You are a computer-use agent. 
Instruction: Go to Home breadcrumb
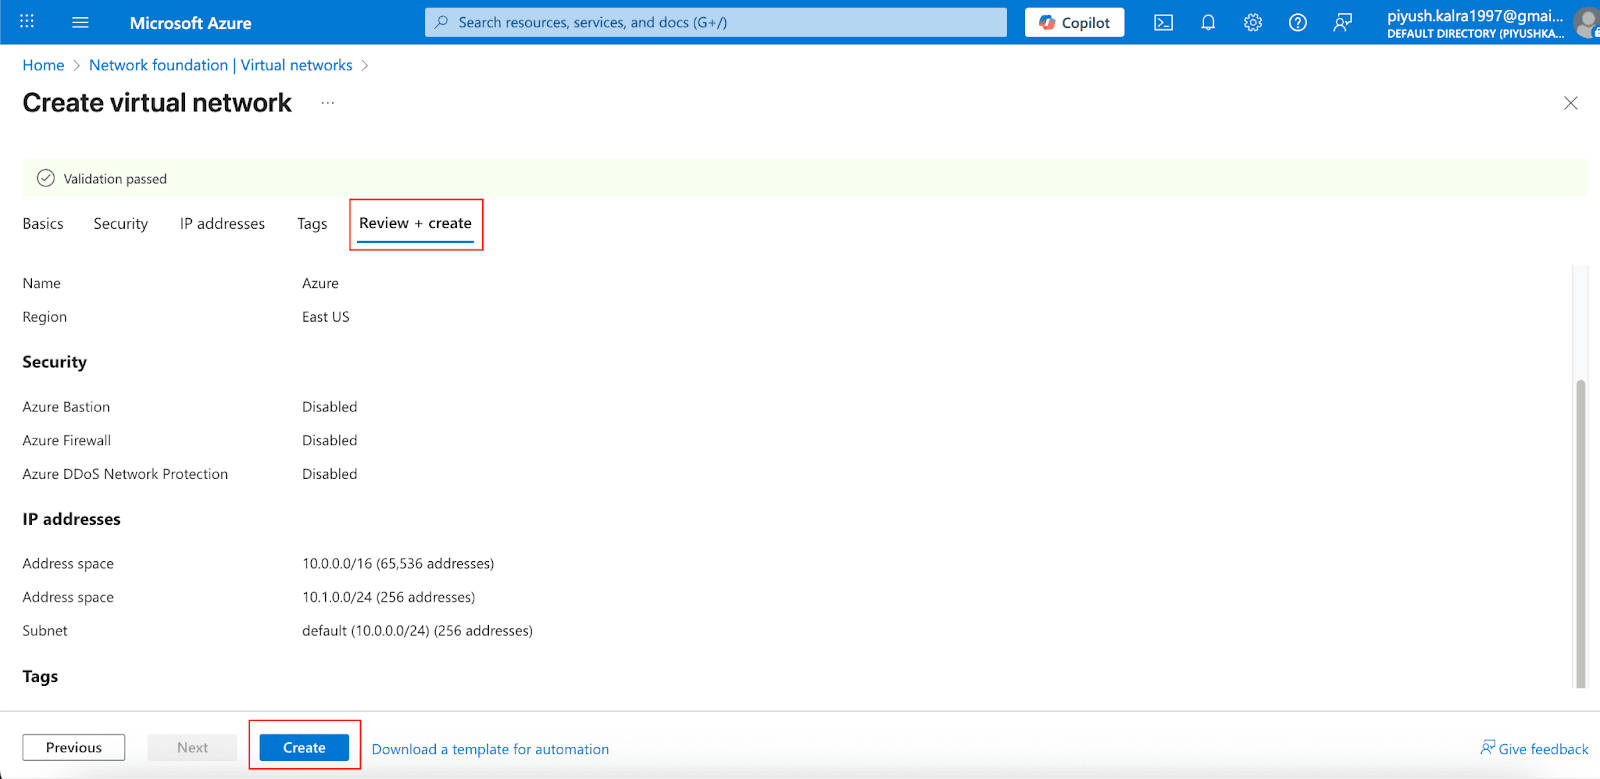click(x=43, y=65)
